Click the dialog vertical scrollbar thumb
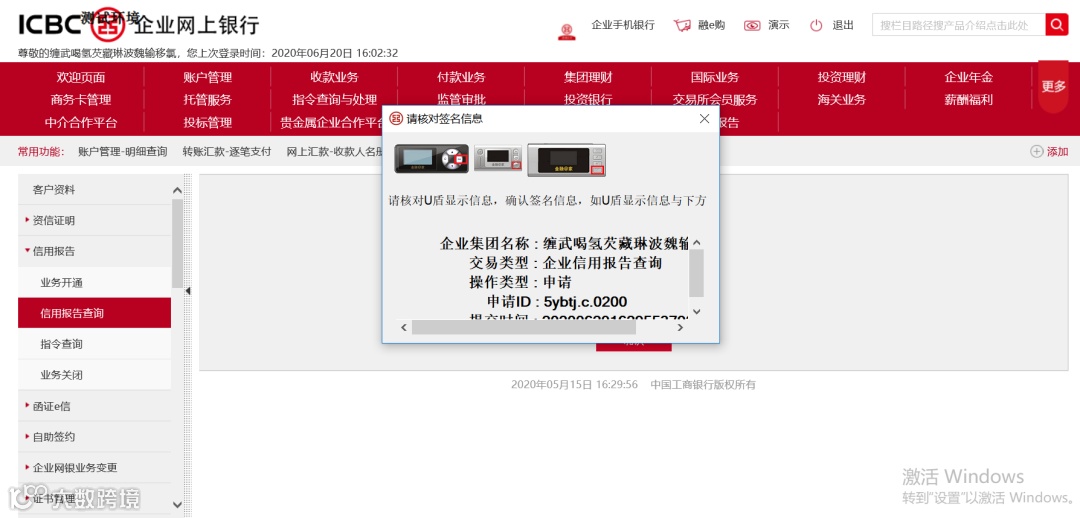This screenshot has width=1080, height=518. [696, 273]
